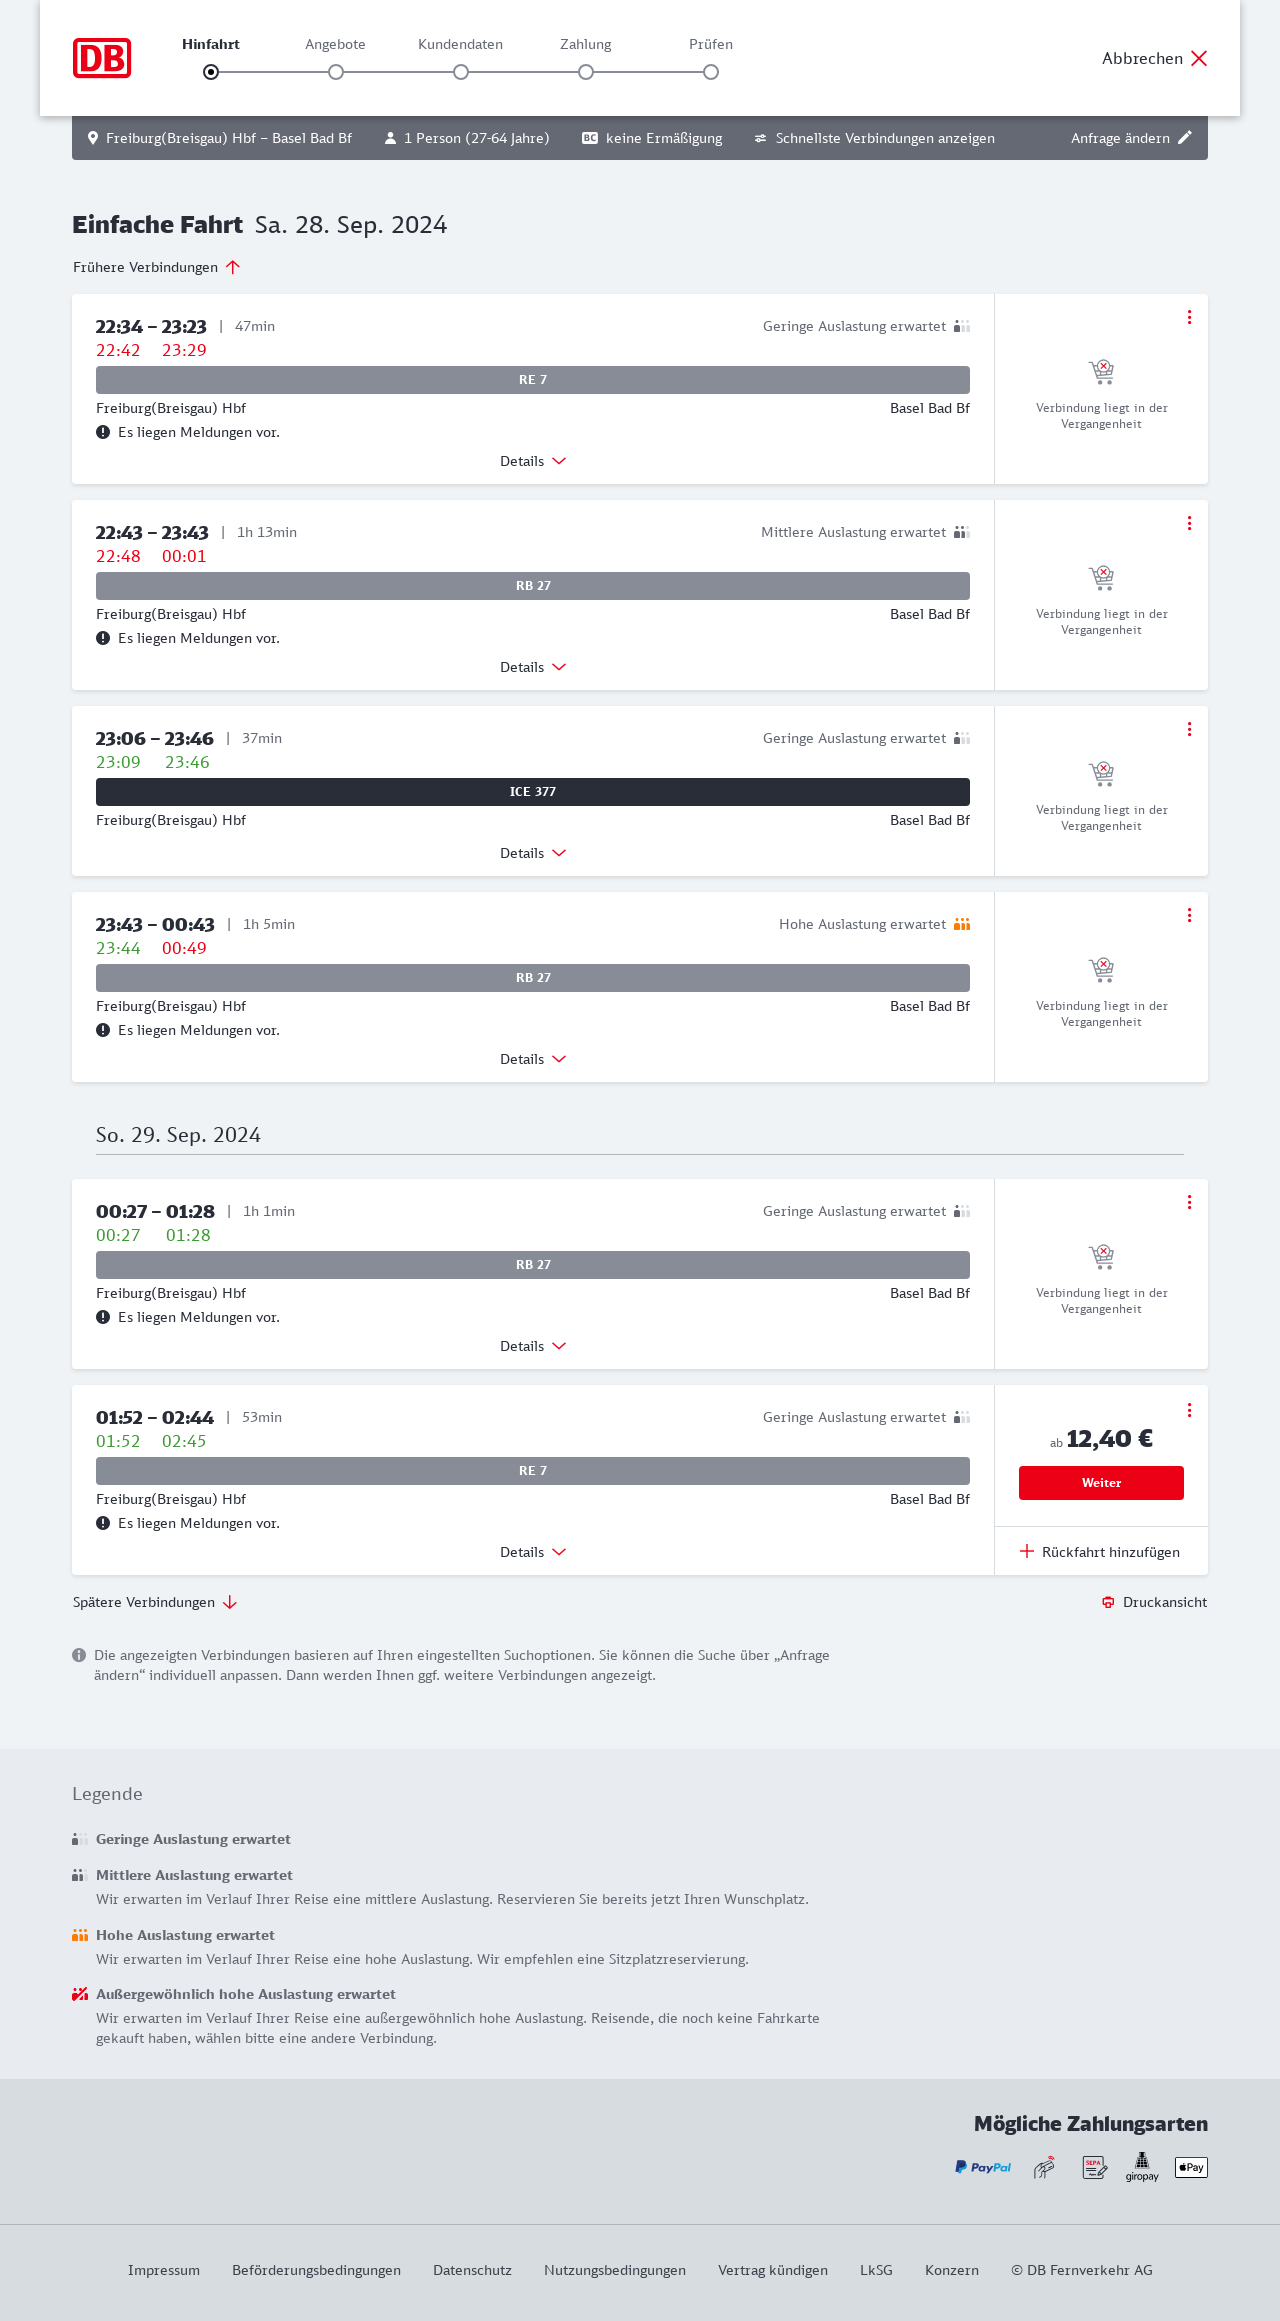Click the pencil icon beside Anfrage ändern

(1185, 138)
